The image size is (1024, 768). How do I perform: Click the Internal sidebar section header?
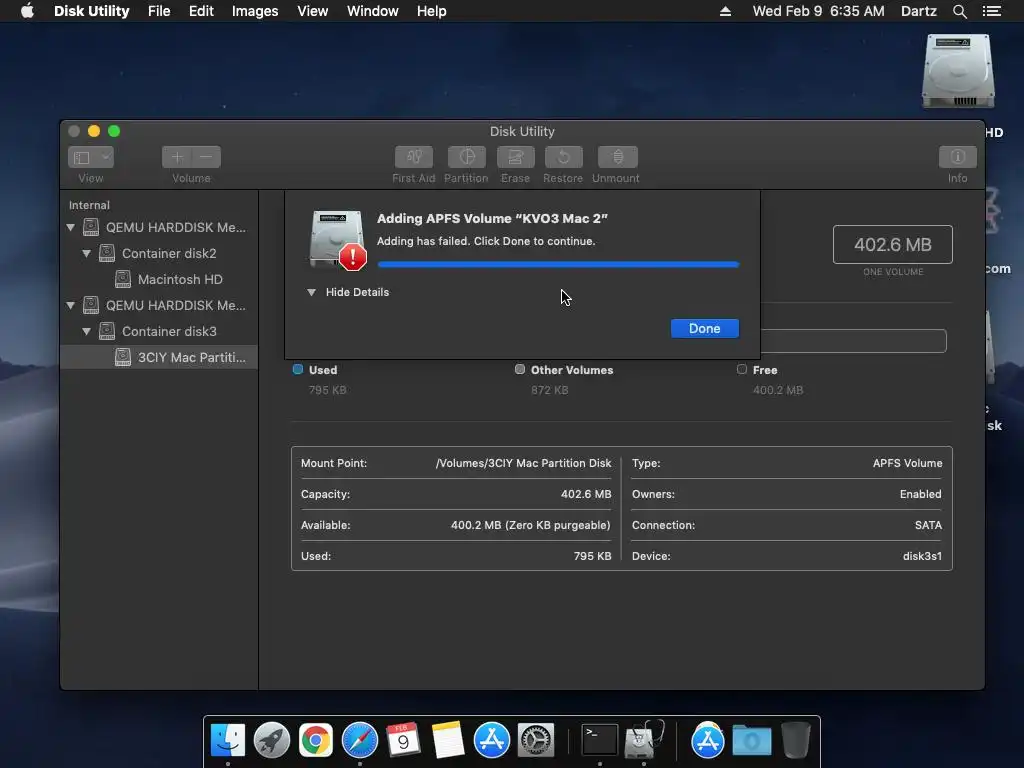pyautogui.click(x=89, y=205)
